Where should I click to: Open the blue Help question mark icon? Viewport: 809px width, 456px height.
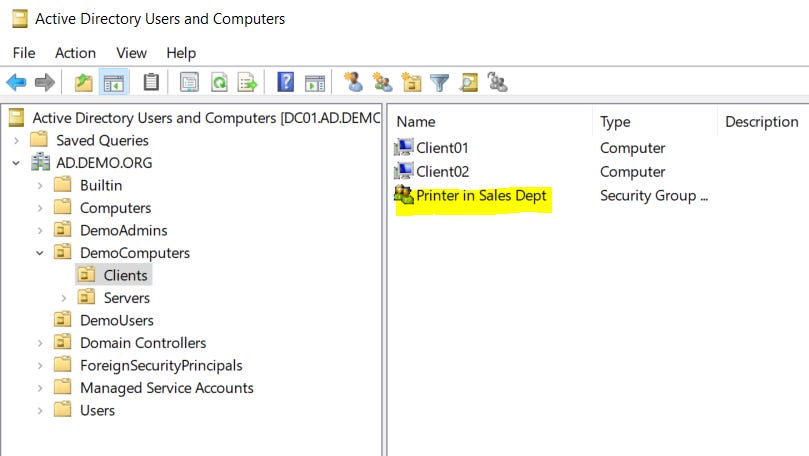pos(285,82)
